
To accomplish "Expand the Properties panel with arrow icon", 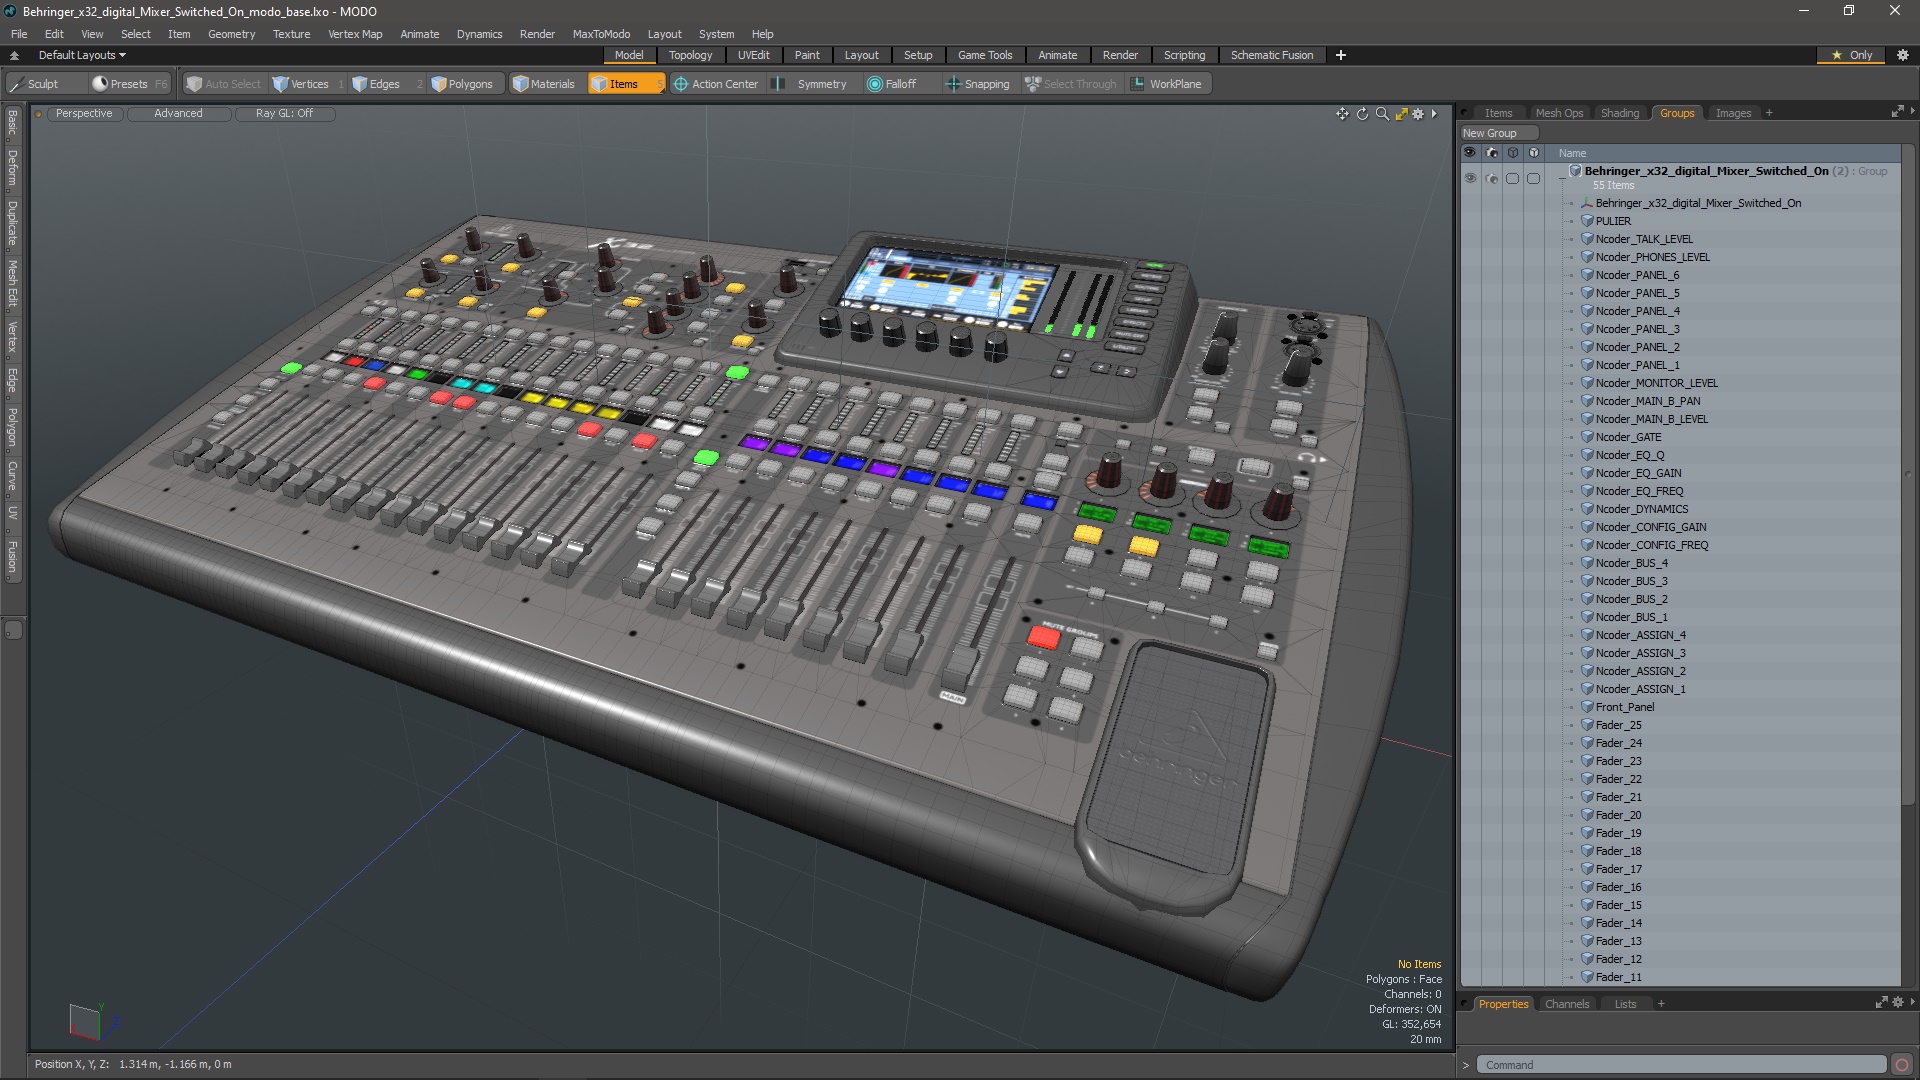I will tap(1881, 1002).
